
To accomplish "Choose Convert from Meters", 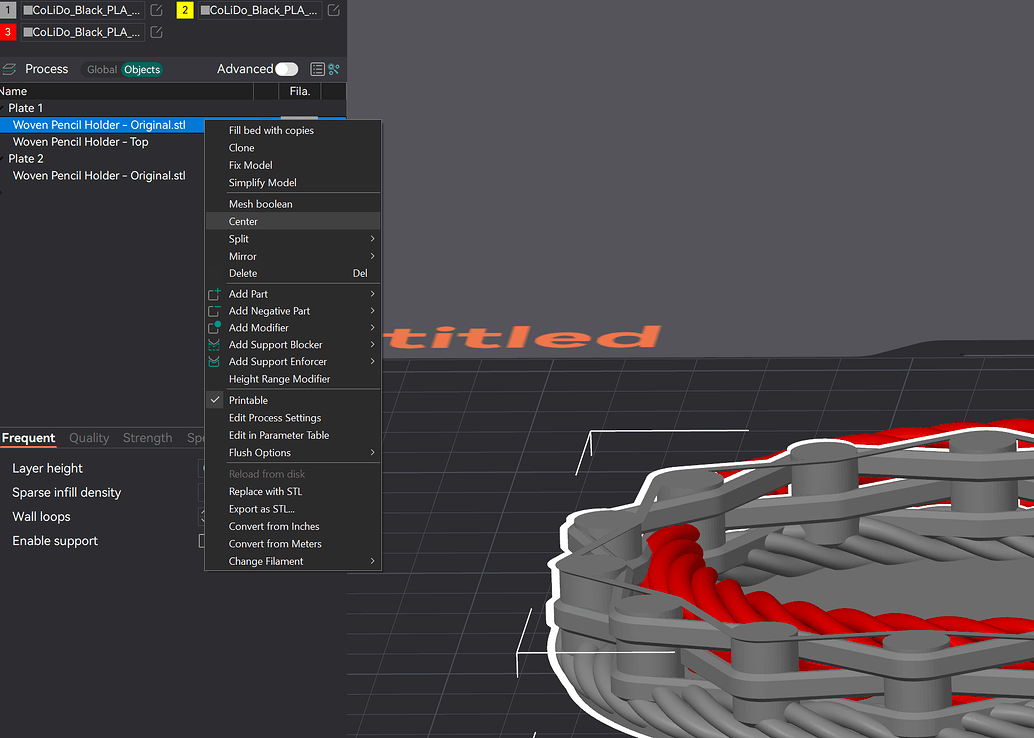I will pyautogui.click(x=293, y=543).
